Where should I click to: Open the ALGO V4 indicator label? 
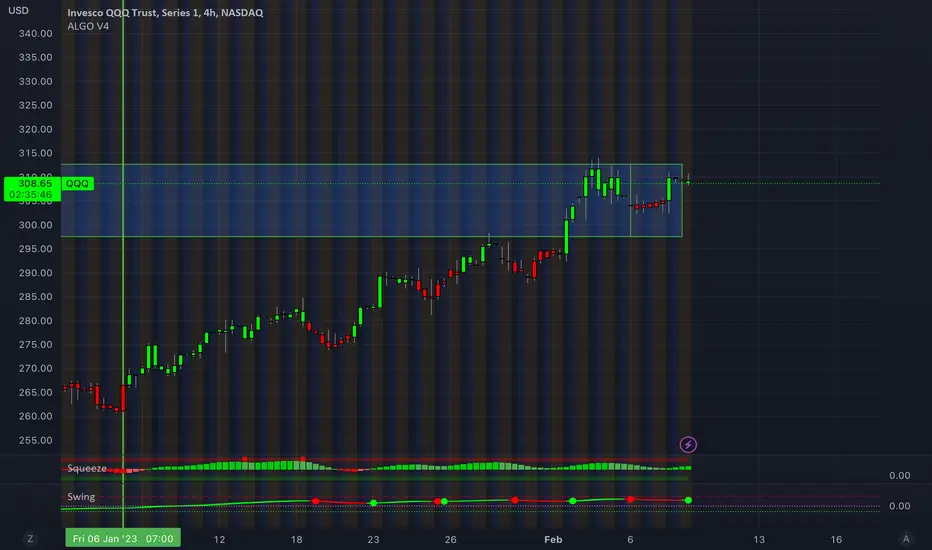tap(88, 26)
